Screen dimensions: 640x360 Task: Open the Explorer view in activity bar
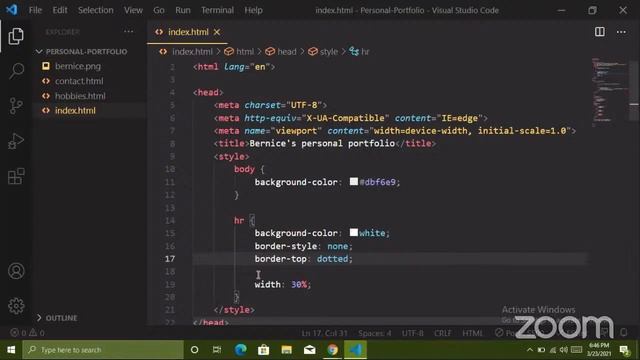click(x=16, y=36)
